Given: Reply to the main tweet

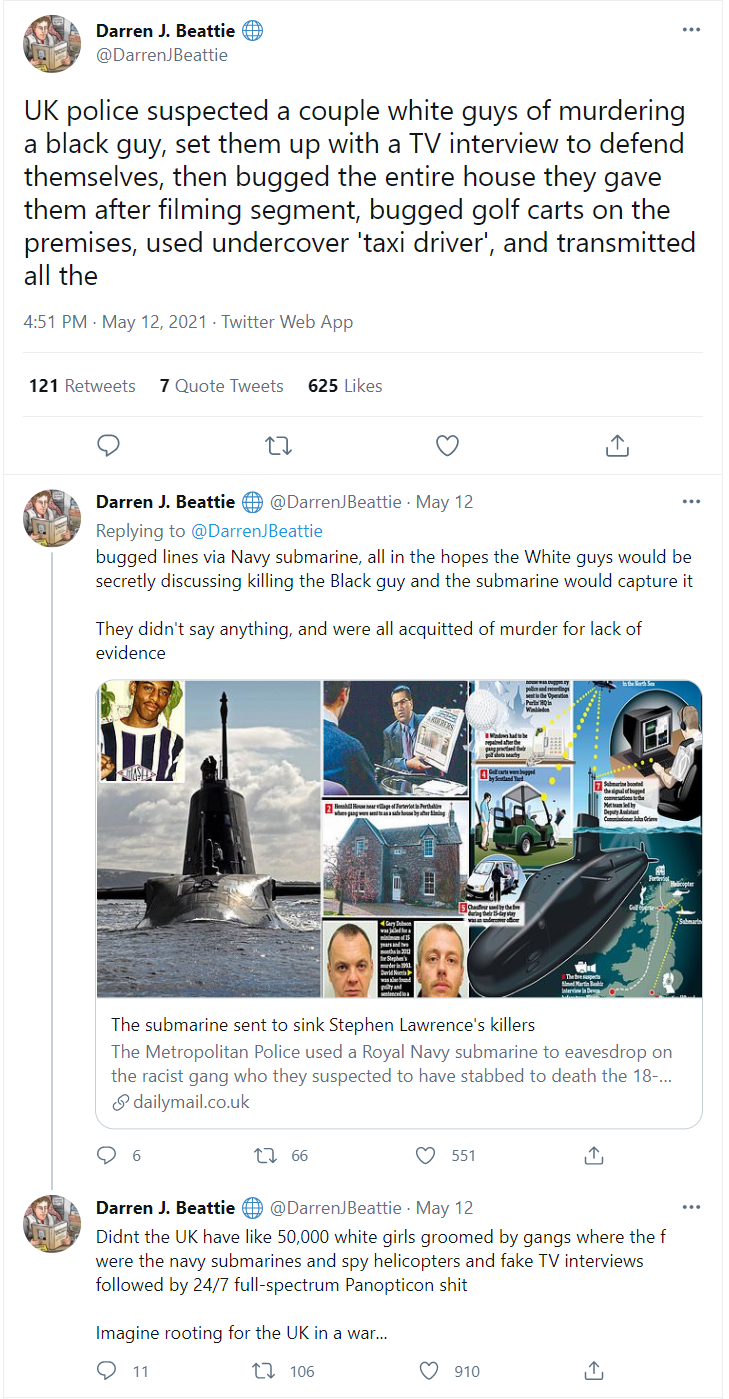Looking at the screenshot, I should tap(109, 445).
